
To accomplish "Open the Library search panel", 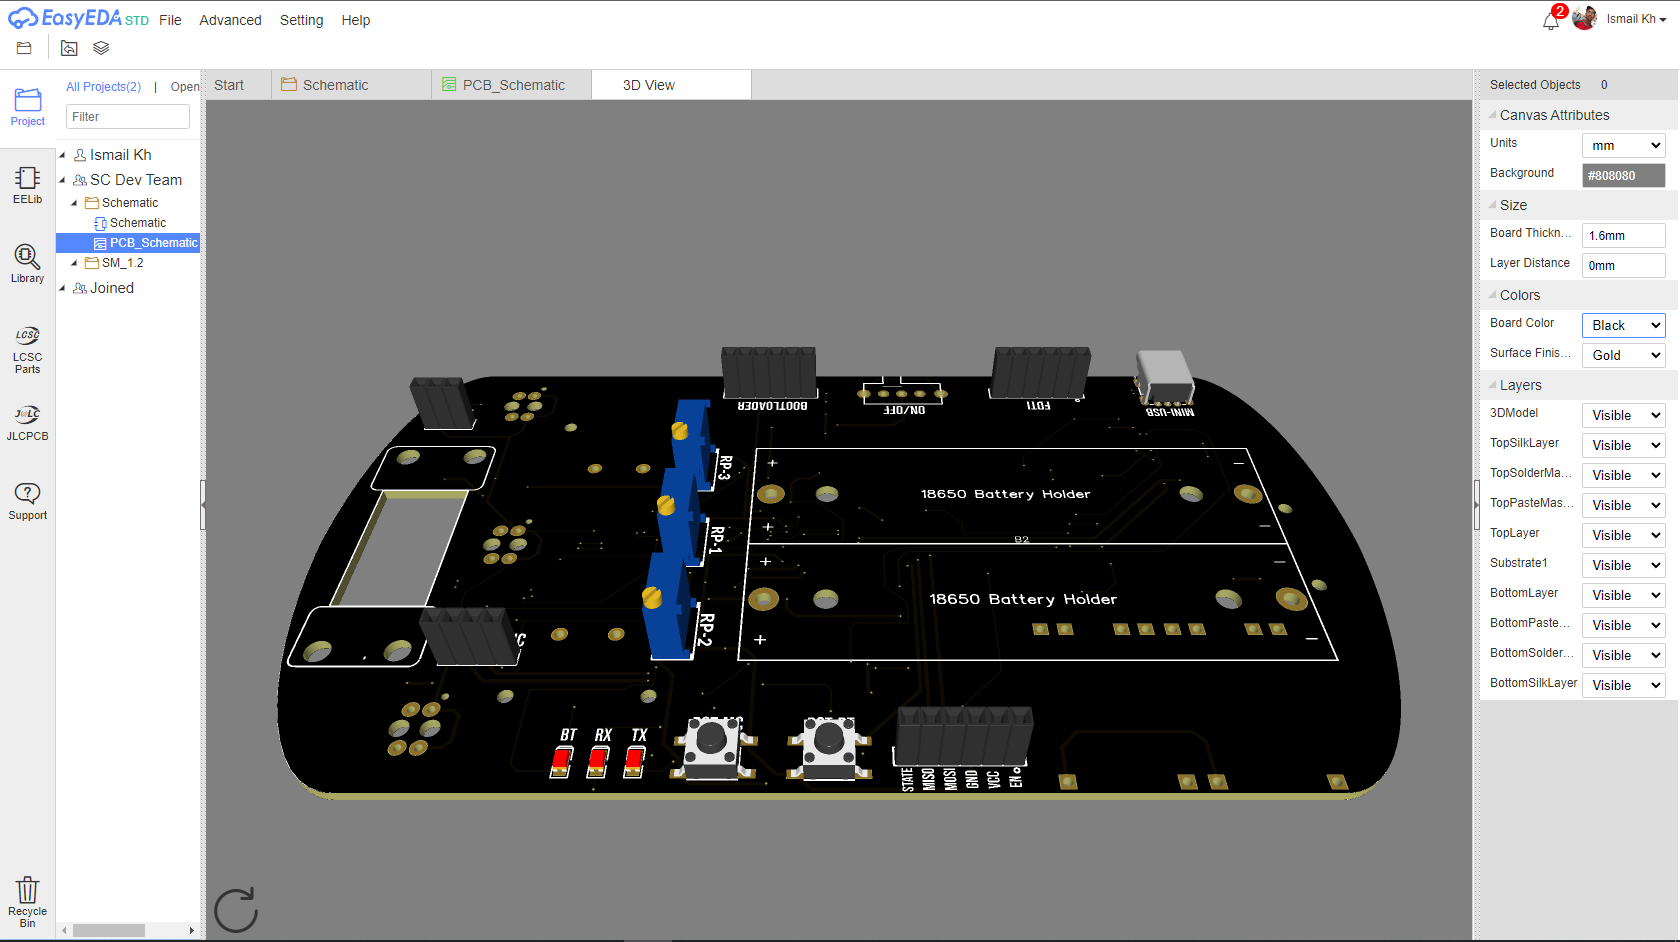I will [x=27, y=264].
